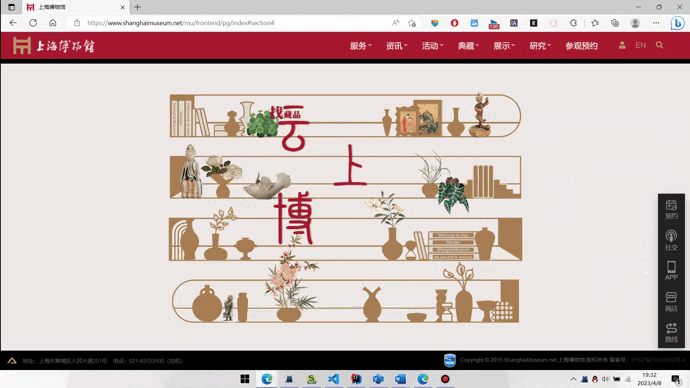Click the red character 博
Viewport: 690px width, 388px height.
tap(294, 218)
